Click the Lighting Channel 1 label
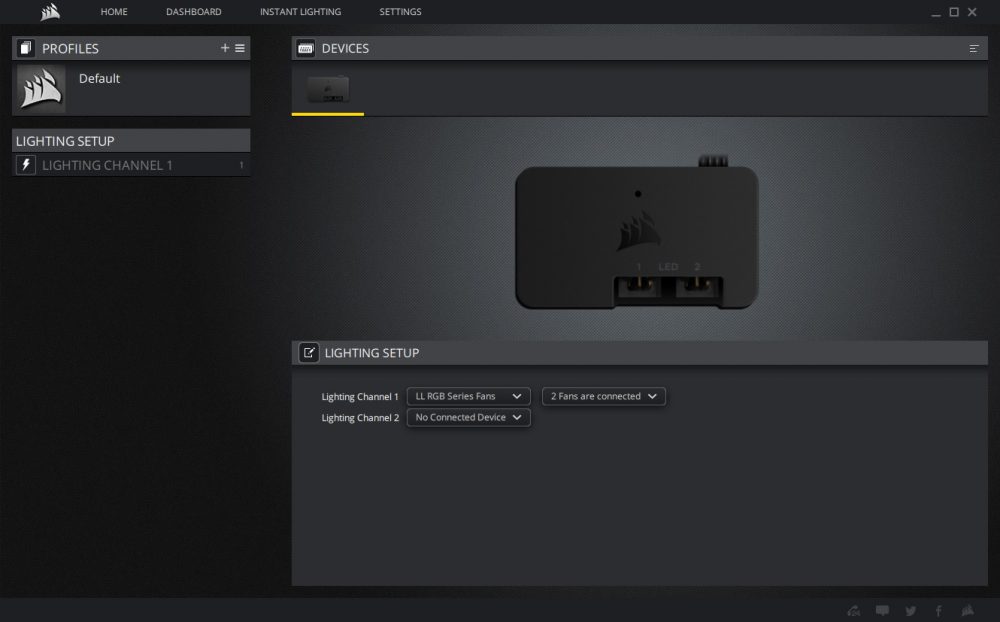This screenshot has height=622, width=1000. pos(360,397)
